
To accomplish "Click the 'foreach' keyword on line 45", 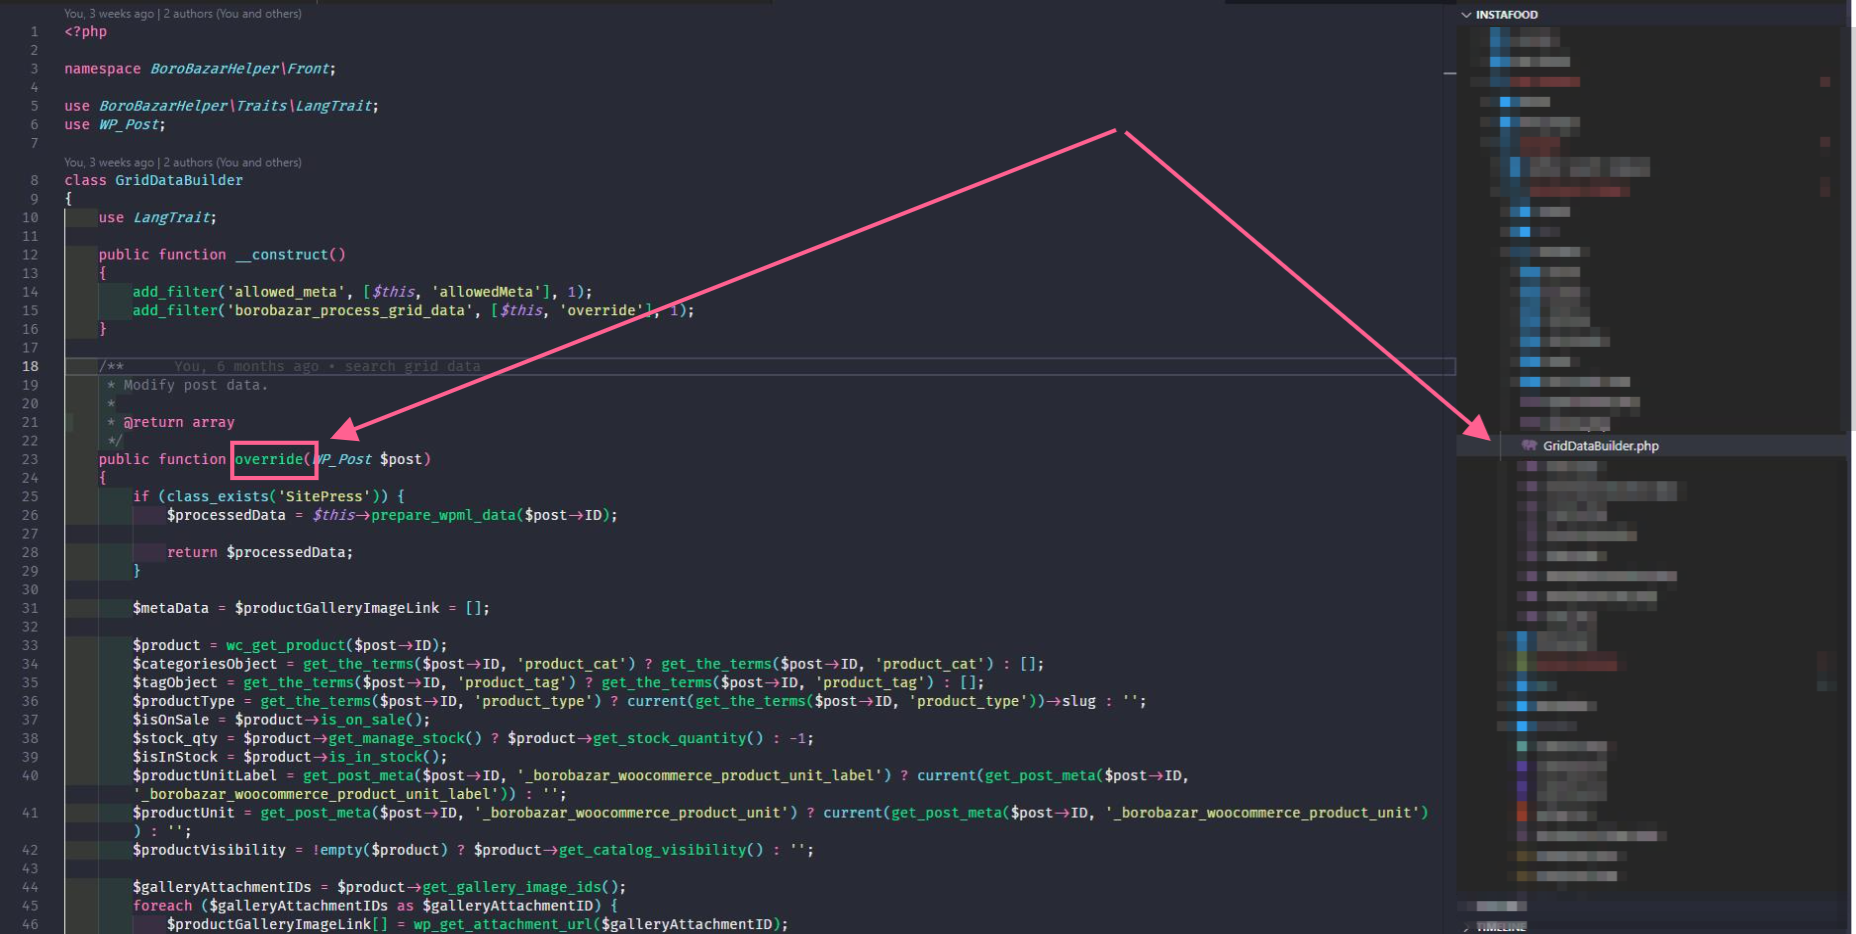I will point(162,906).
